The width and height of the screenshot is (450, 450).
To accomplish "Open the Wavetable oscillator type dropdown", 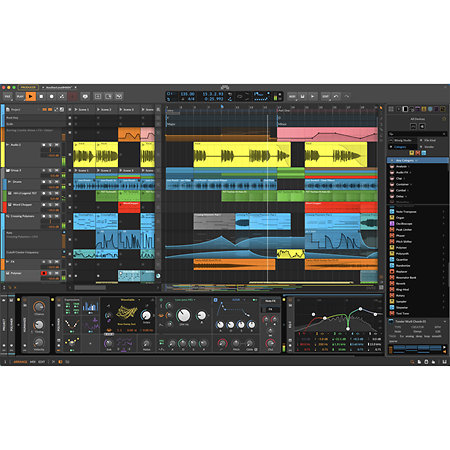I will coord(139,300).
